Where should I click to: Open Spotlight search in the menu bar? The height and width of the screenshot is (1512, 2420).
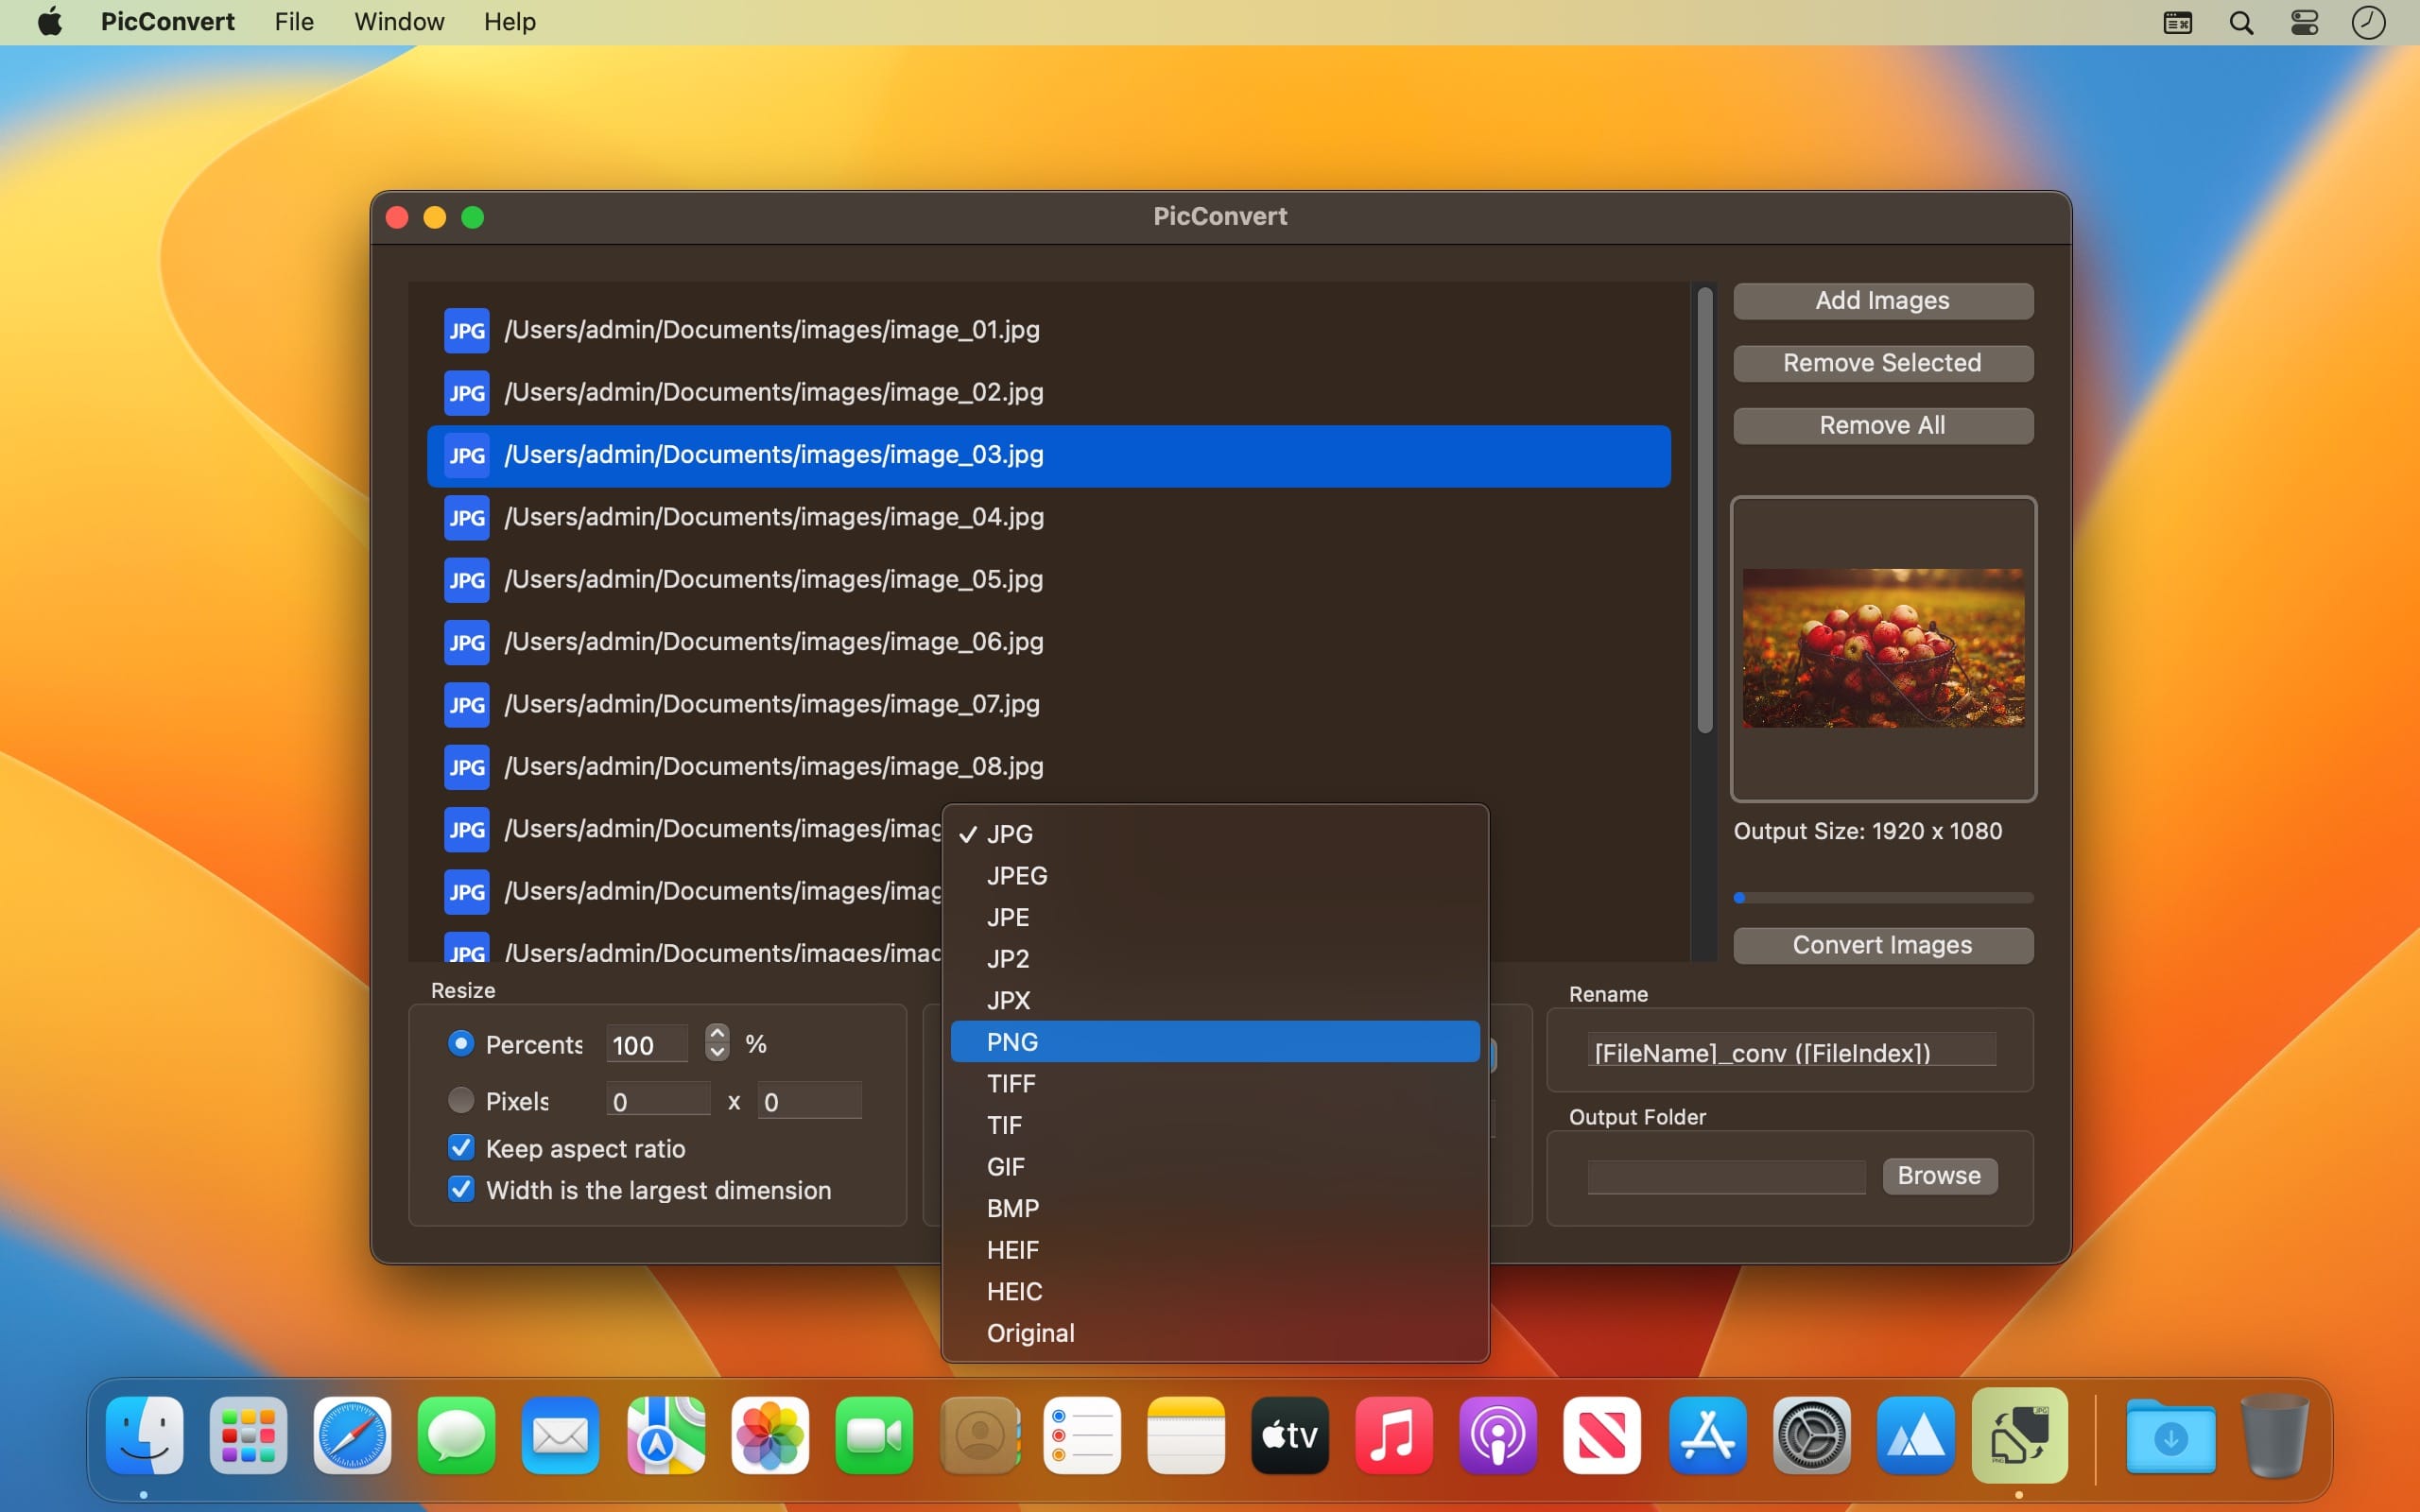coord(2241,22)
